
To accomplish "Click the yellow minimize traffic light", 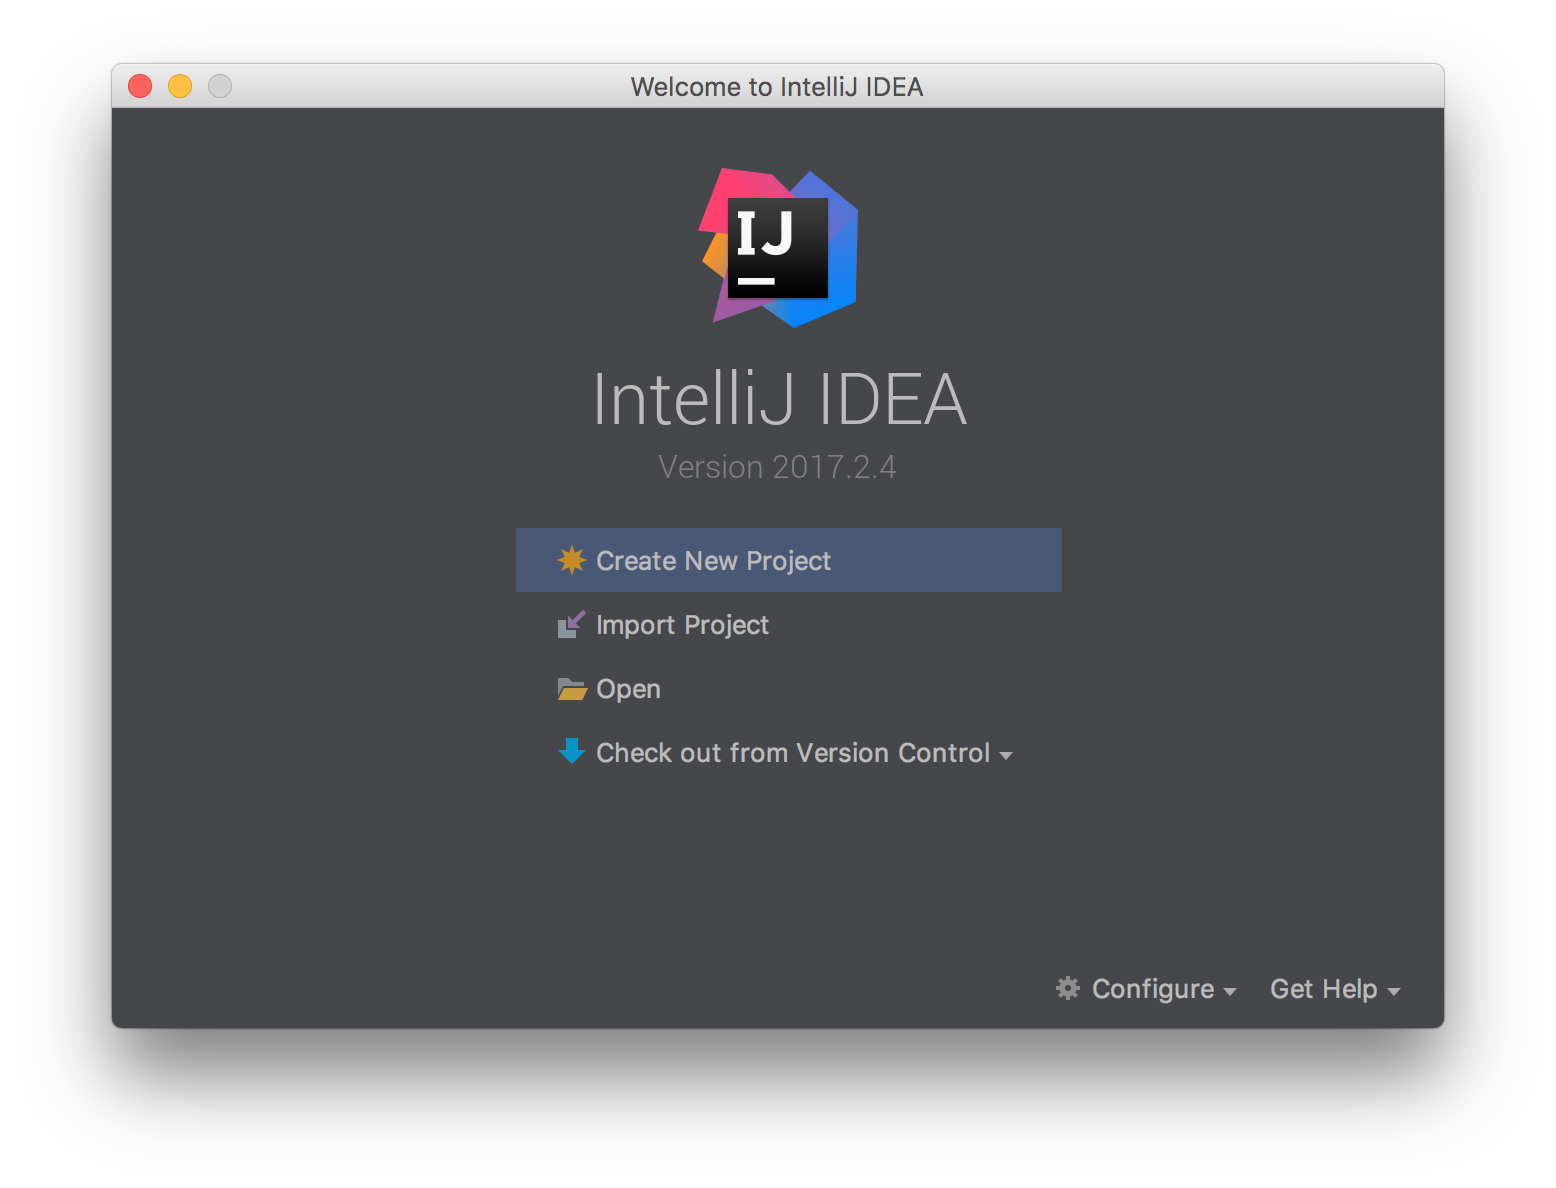I will (x=180, y=86).
